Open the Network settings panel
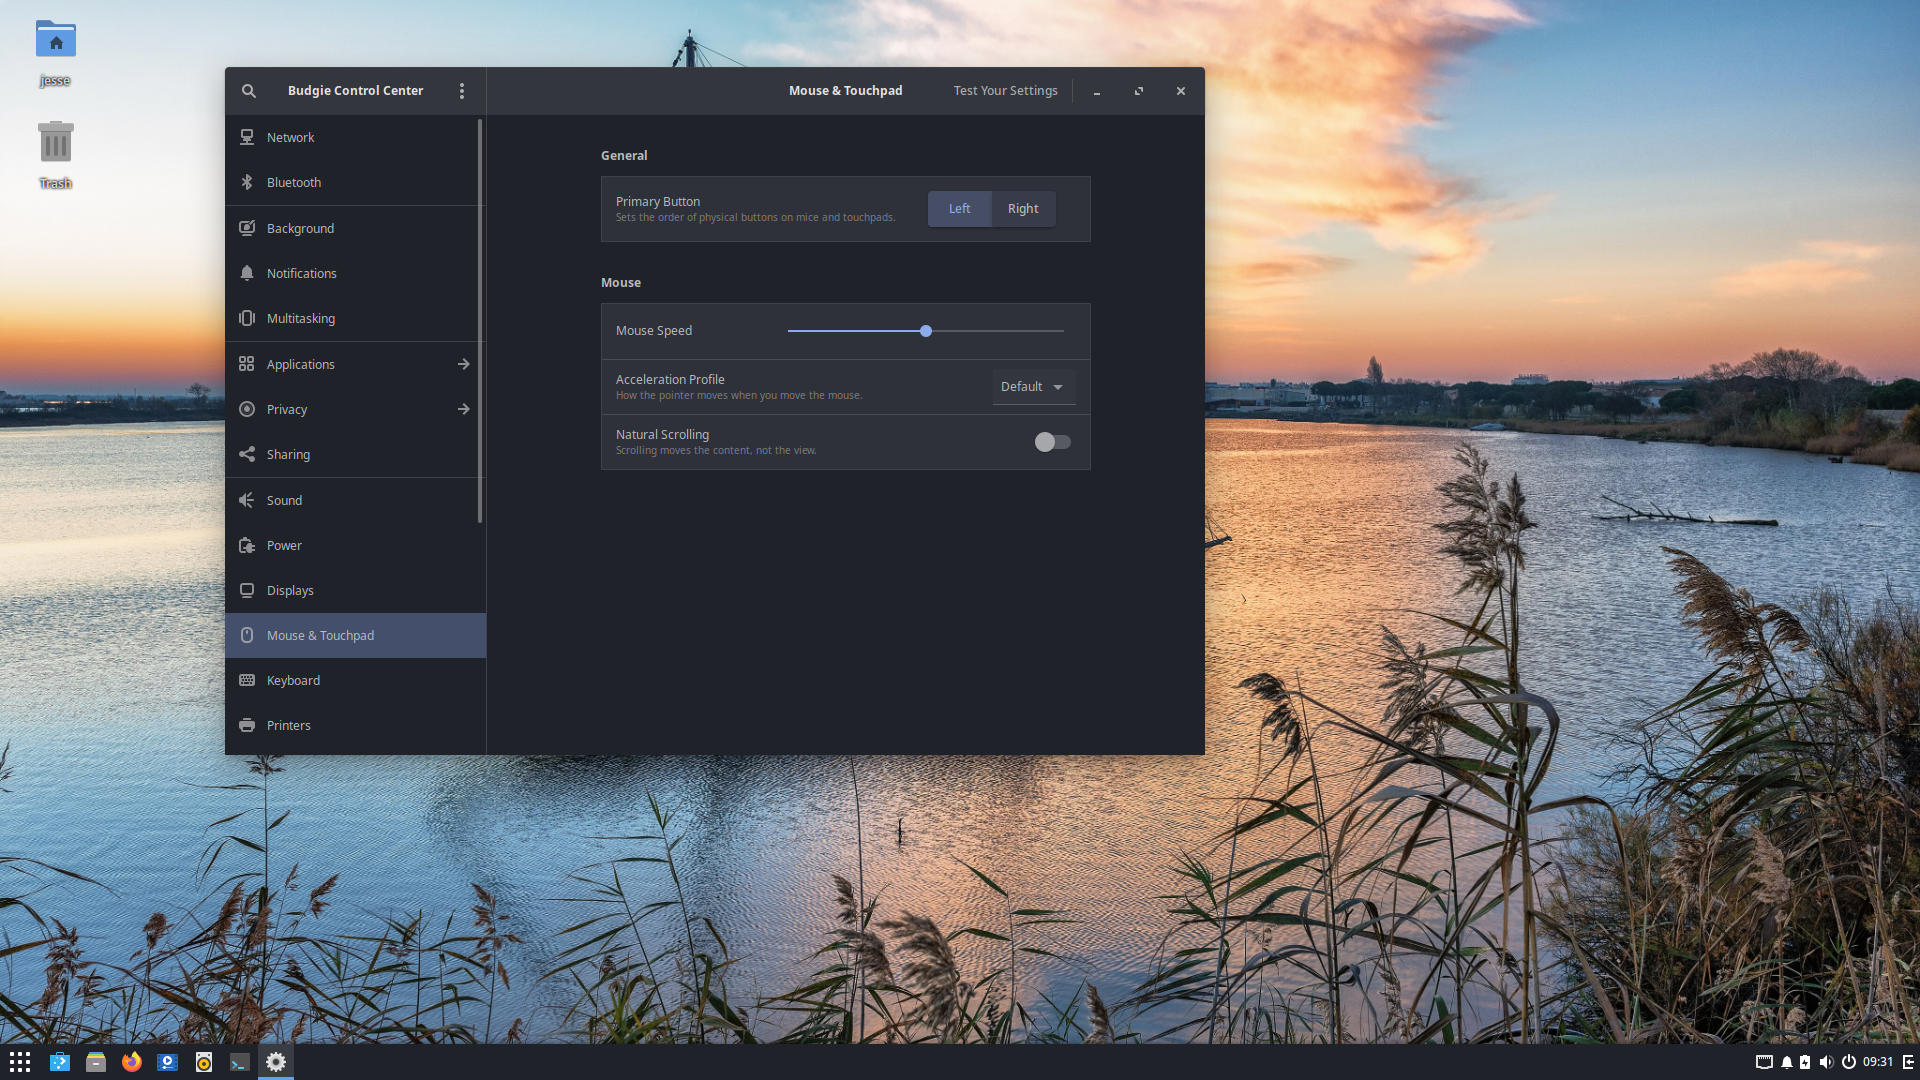Image resolution: width=1920 pixels, height=1080 pixels. (355, 138)
